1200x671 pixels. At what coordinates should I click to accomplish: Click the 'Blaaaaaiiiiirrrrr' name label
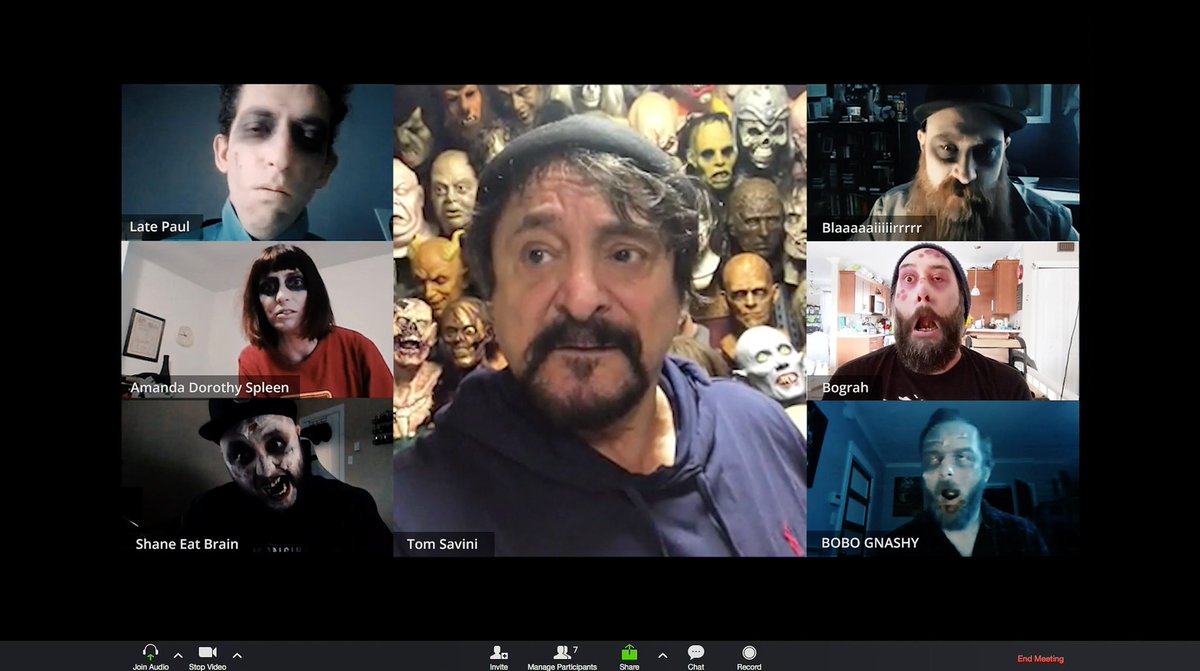click(872, 227)
